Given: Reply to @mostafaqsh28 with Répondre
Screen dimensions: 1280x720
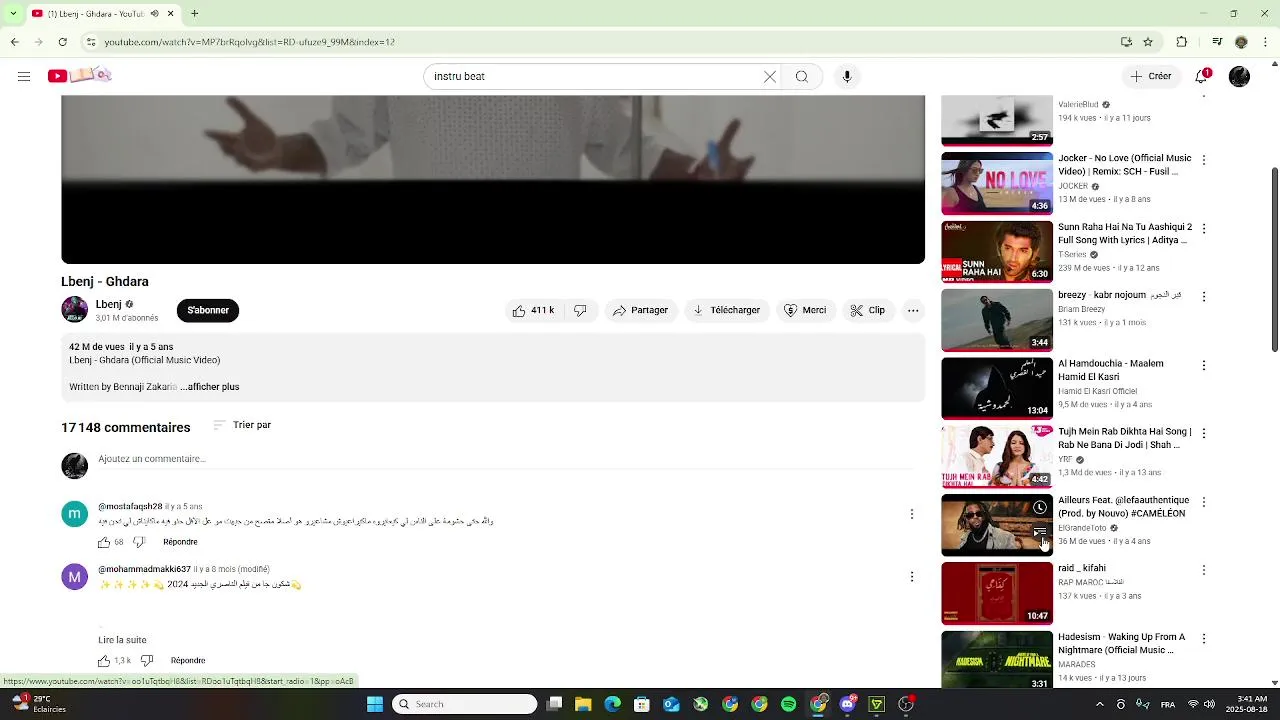Looking at the screenshot, I should [x=180, y=542].
